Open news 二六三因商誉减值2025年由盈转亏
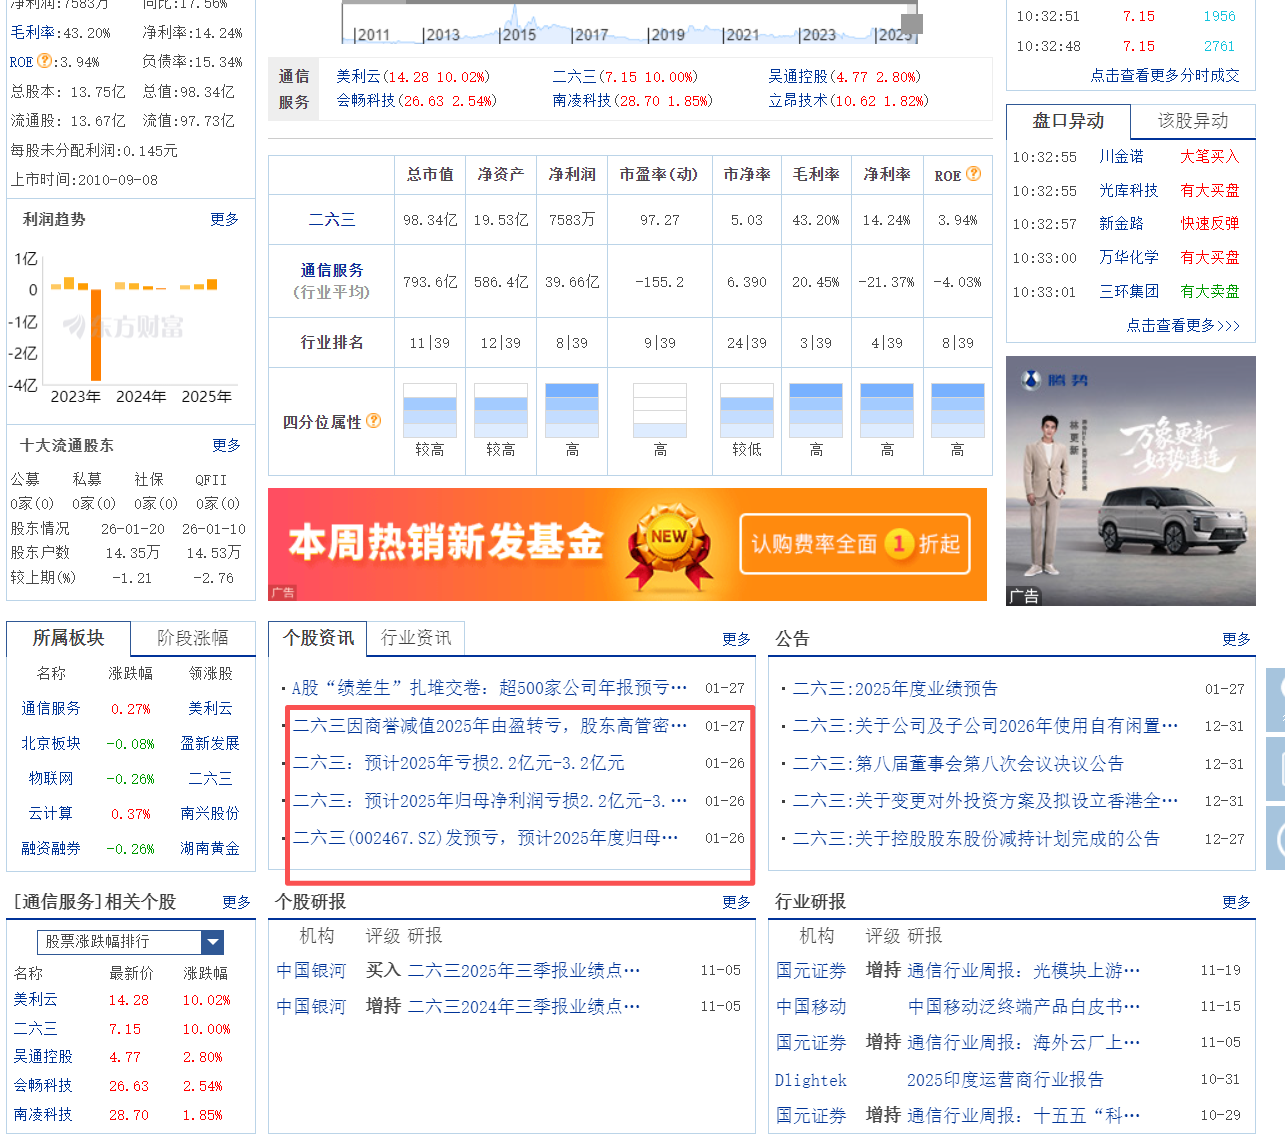1285x1146 pixels. pos(489,726)
